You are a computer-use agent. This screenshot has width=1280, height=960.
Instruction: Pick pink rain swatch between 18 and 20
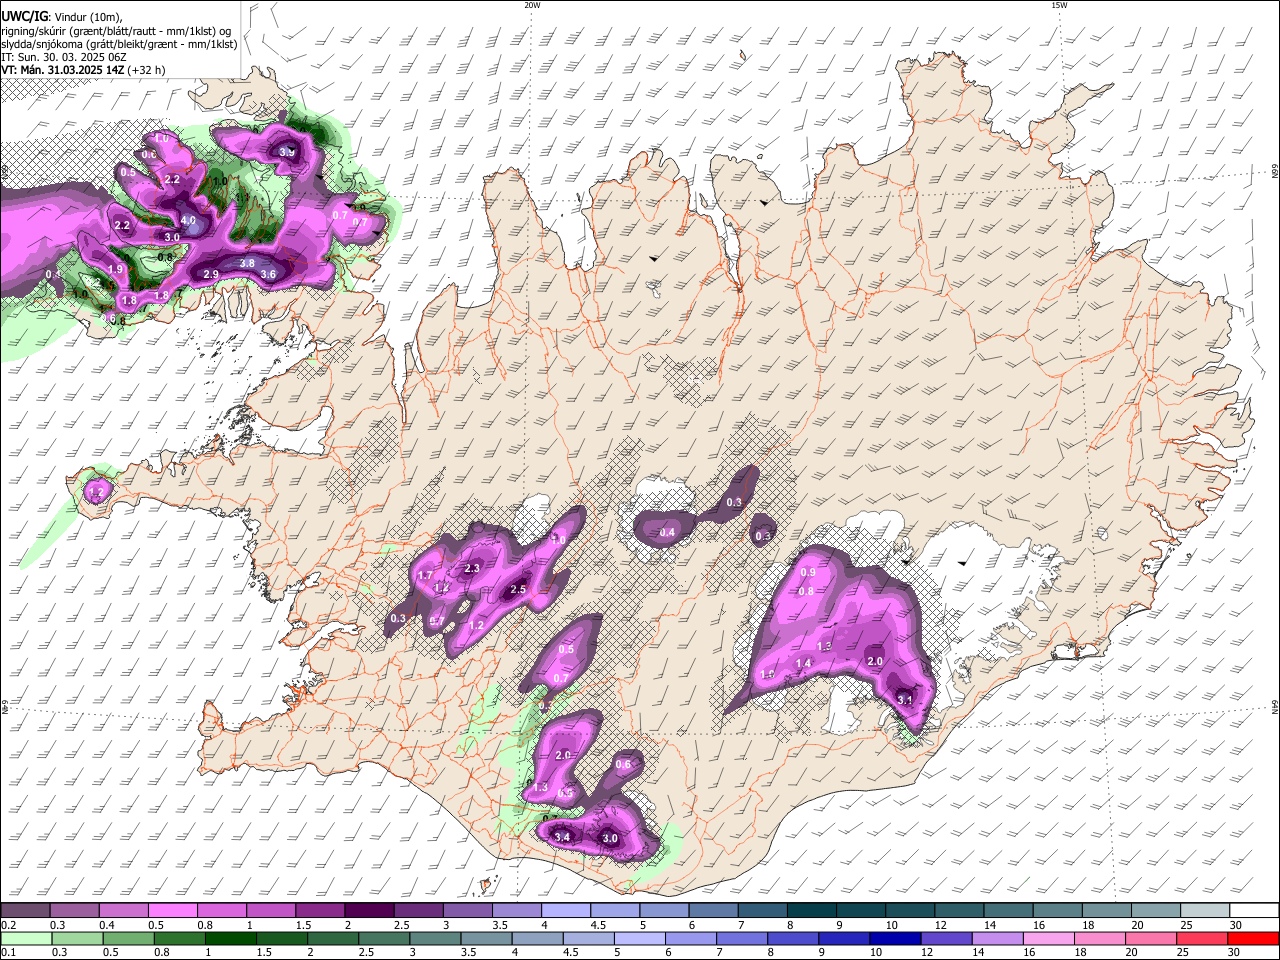(x=1100, y=938)
